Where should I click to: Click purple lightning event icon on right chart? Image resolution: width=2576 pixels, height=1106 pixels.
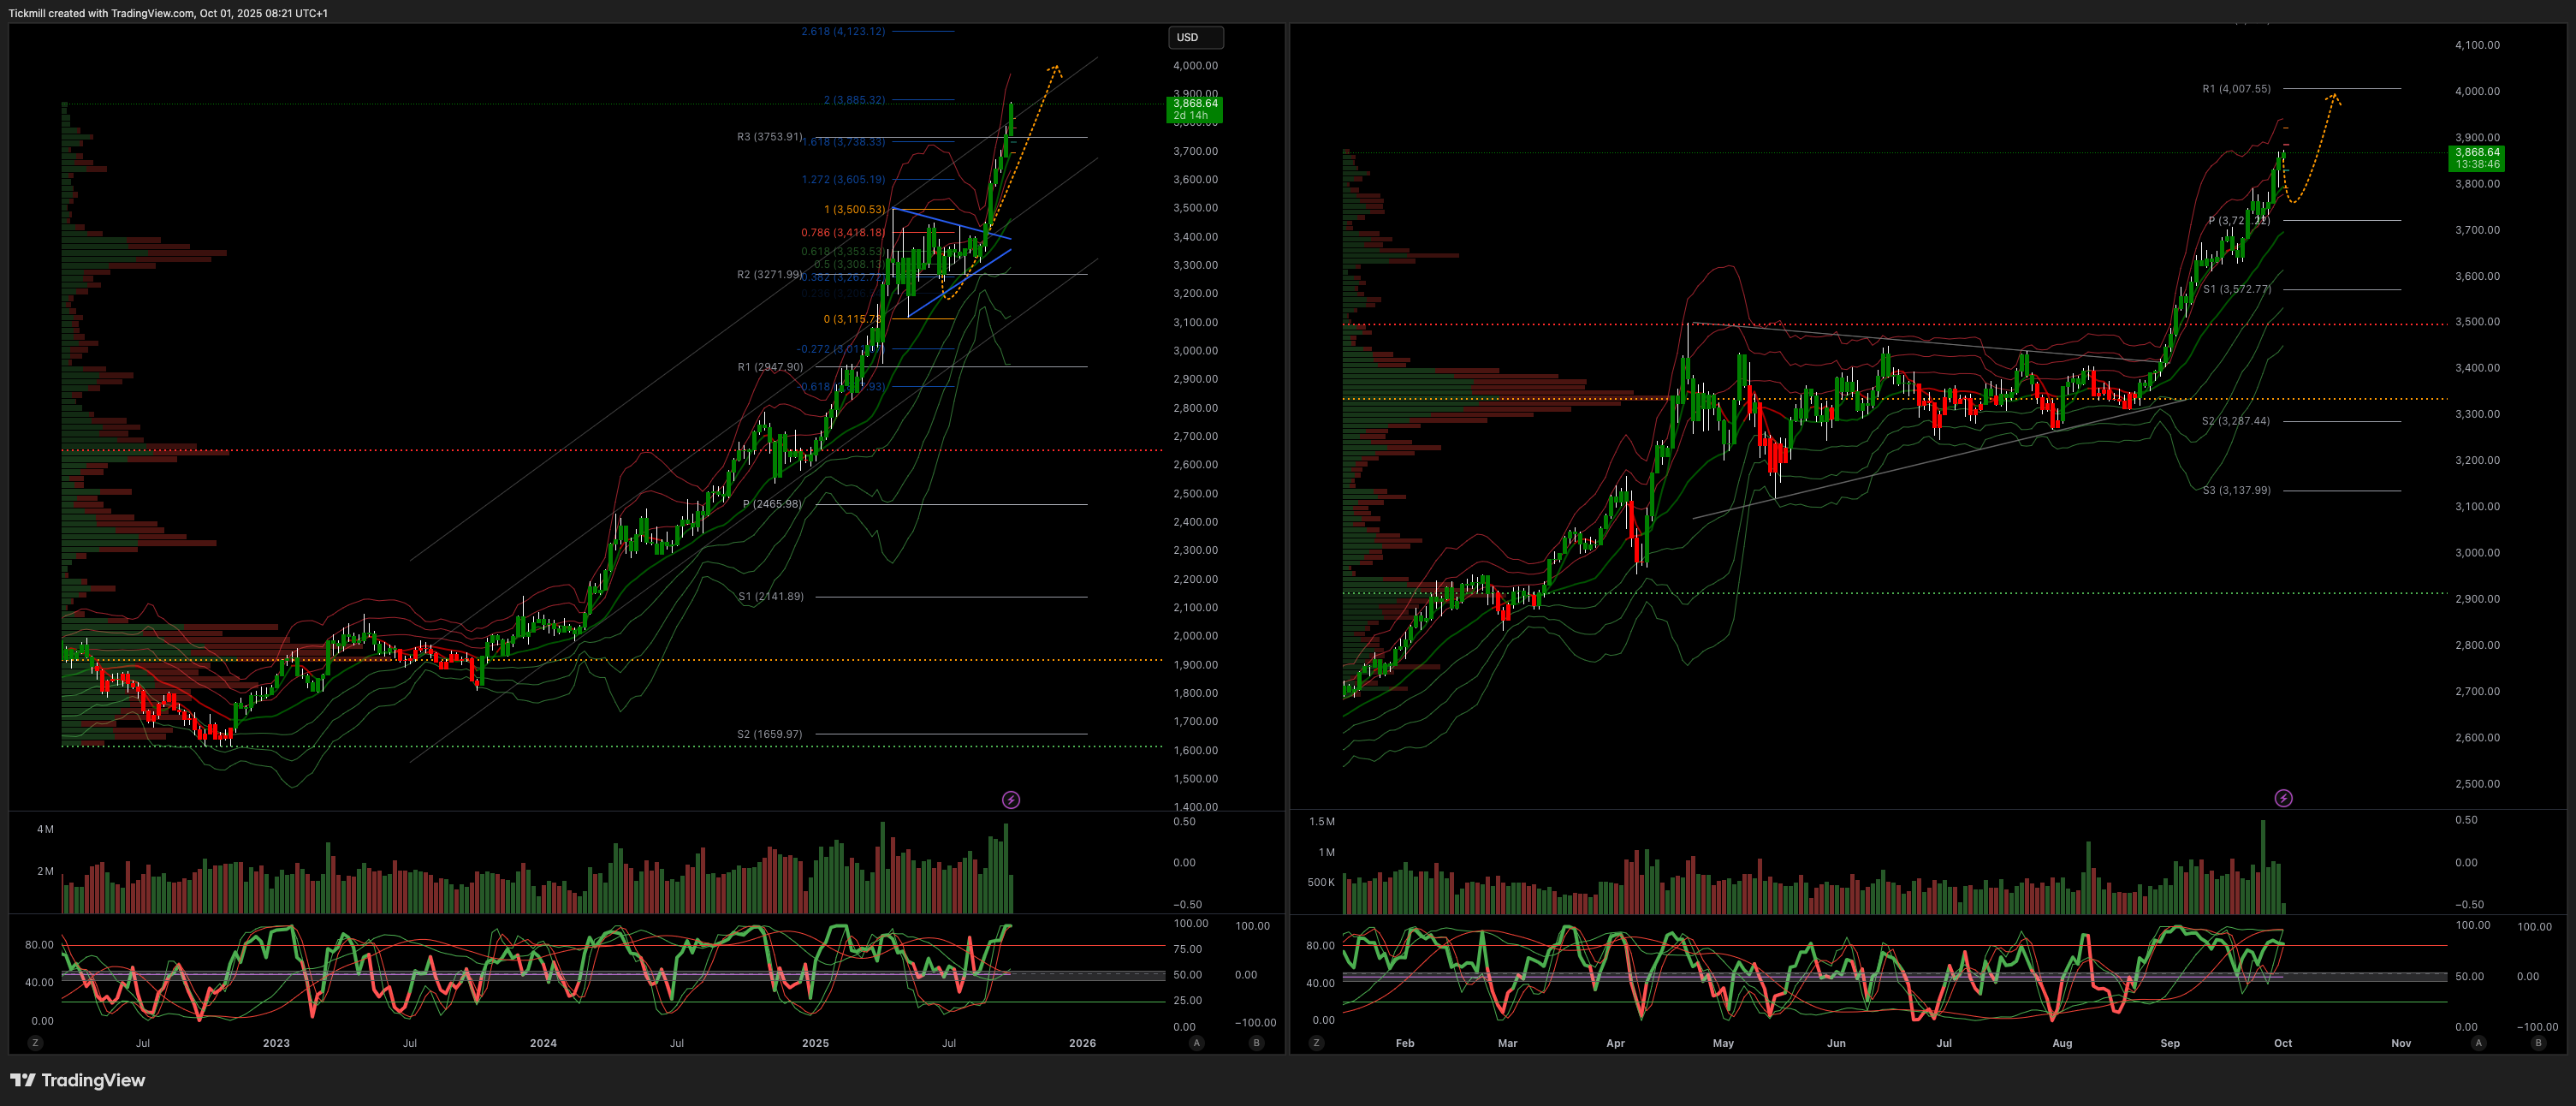[2284, 798]
